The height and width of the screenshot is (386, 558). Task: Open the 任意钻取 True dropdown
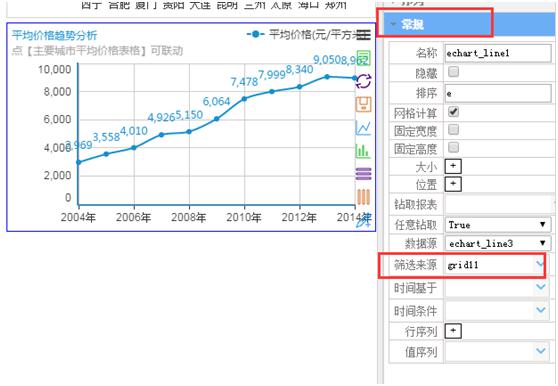pyautogui.click(x=498, y=224)
